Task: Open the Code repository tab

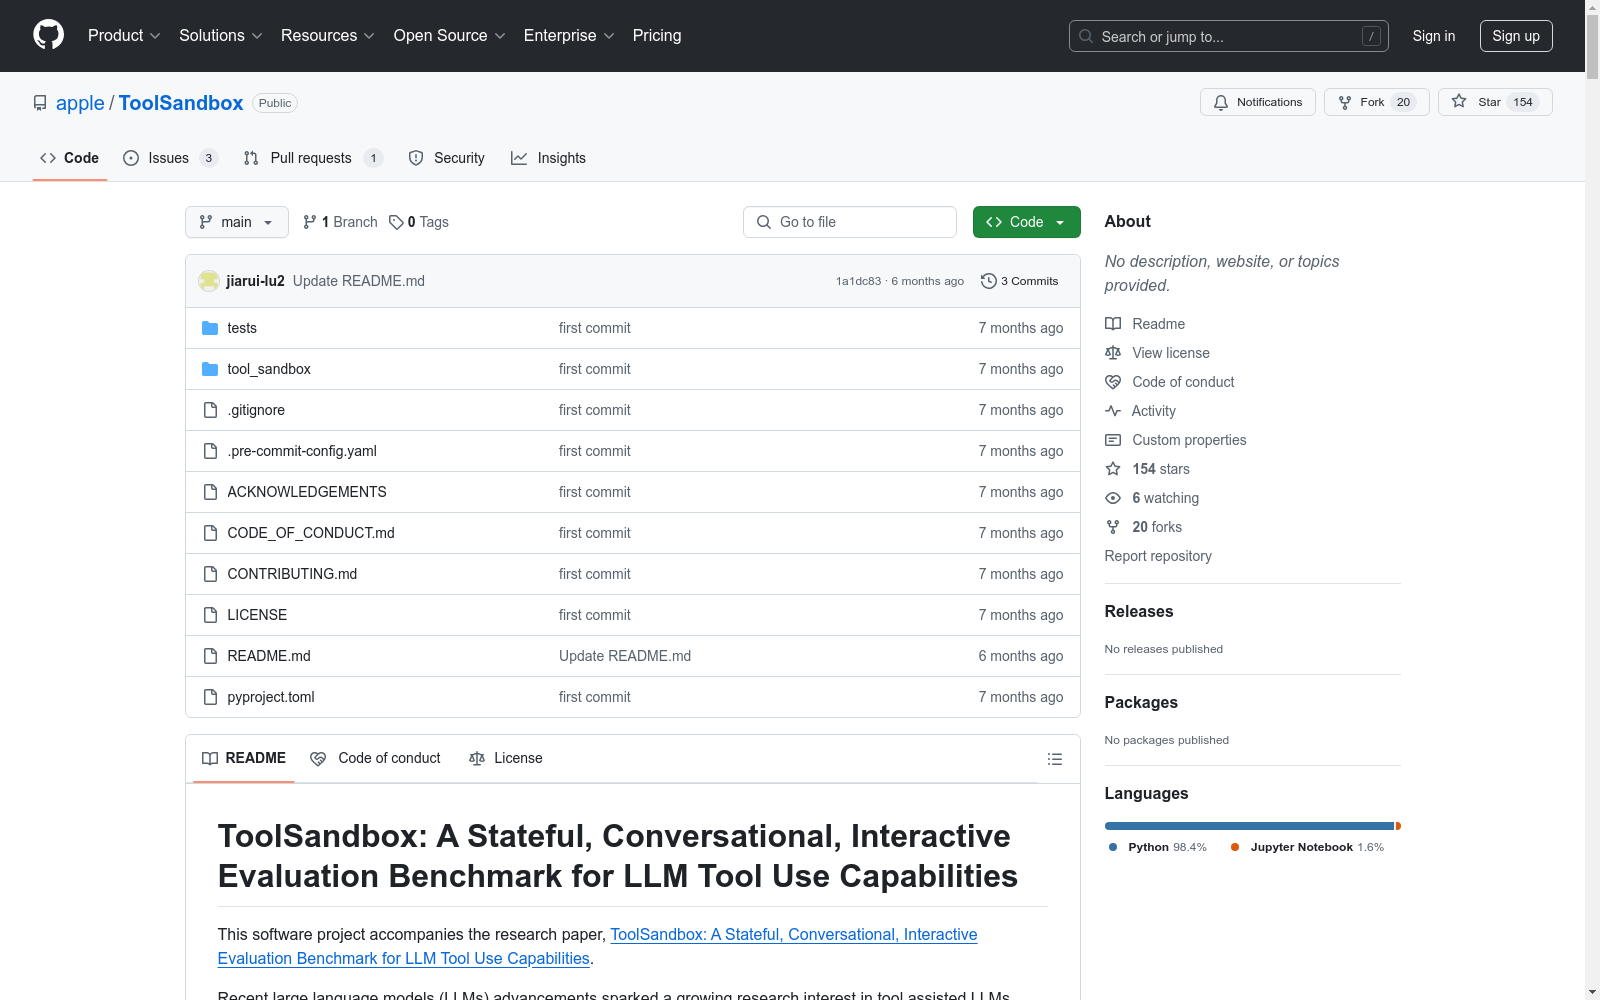Action: (70, 158)
